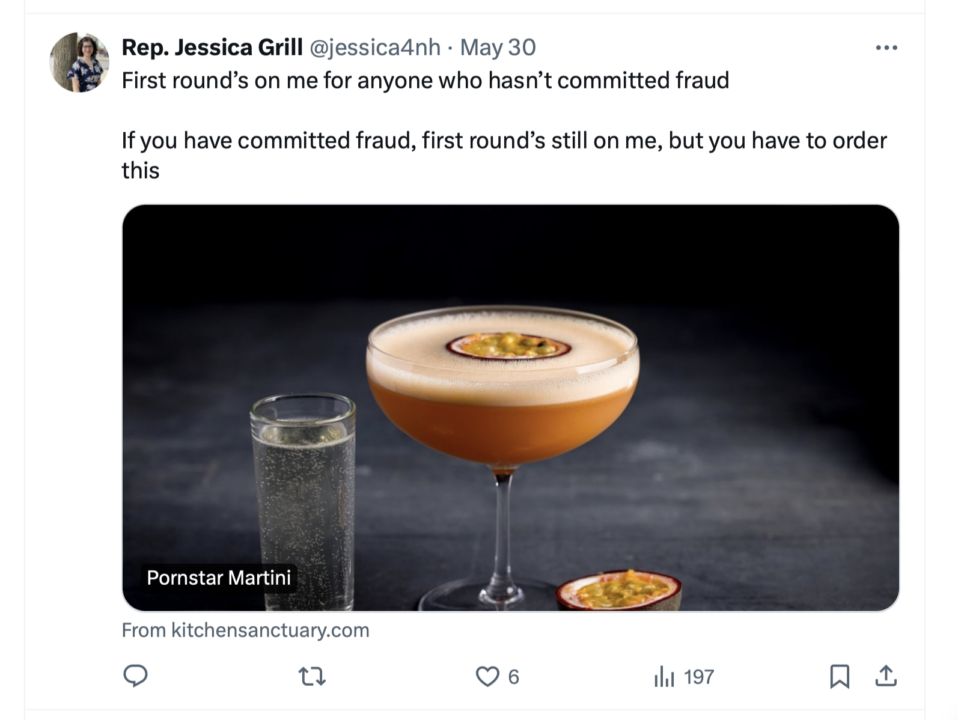Open the three-dot more options menu
Image resolution: width=958 pixels, height=720 pixels.
886,48
